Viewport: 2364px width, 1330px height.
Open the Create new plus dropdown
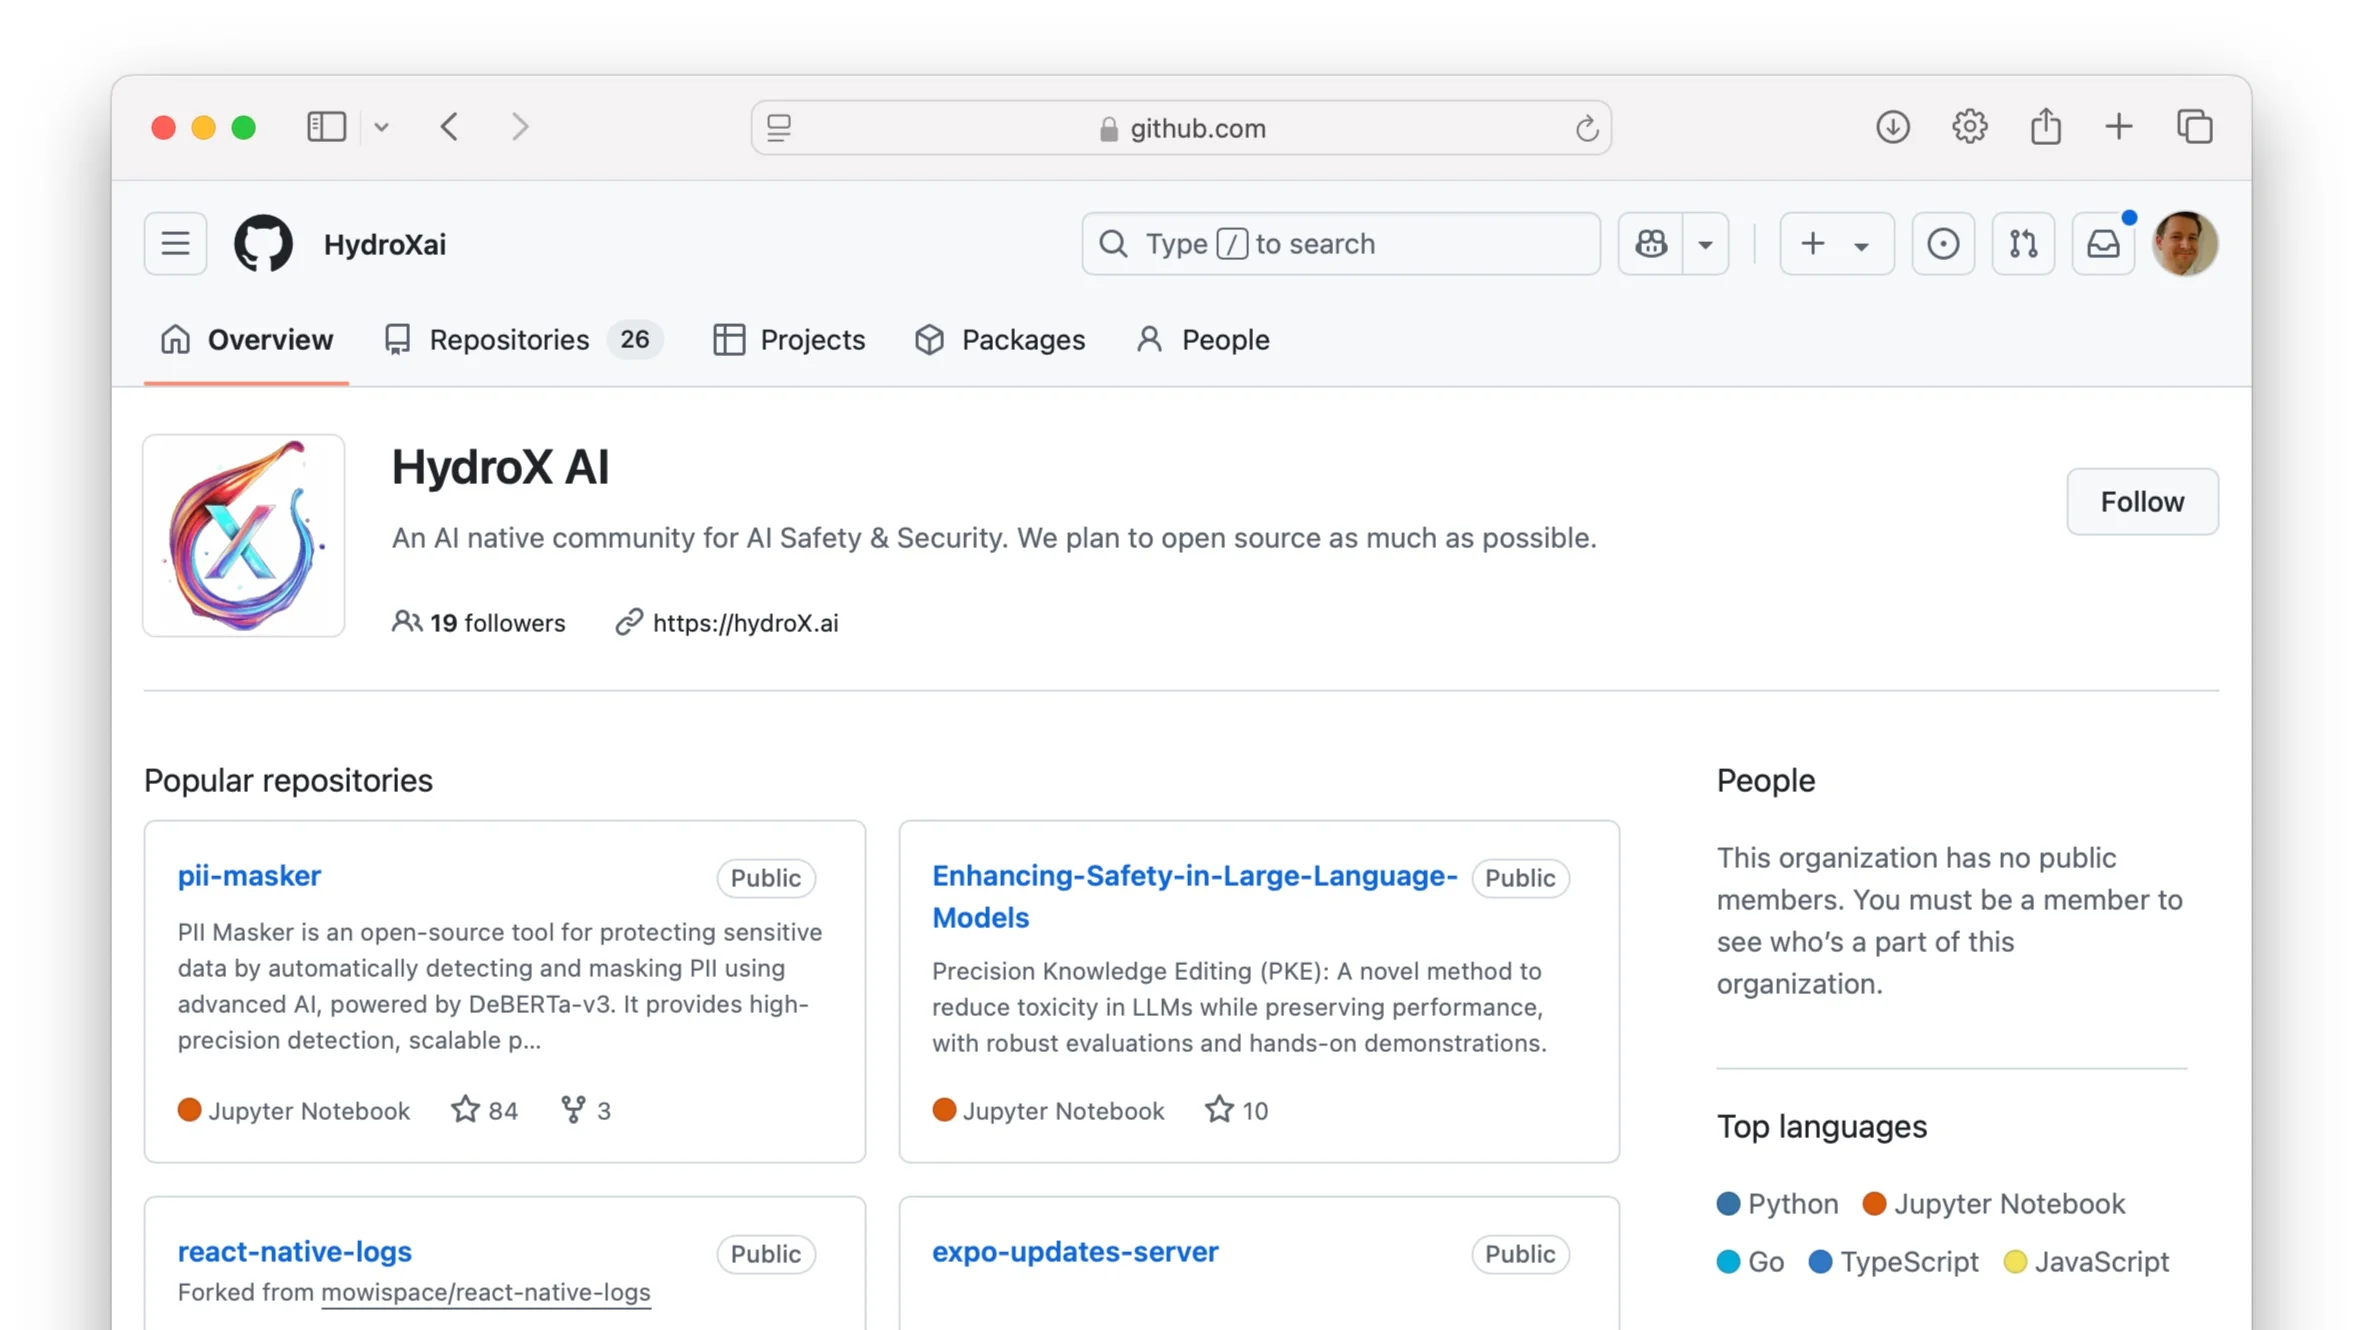point(1836,243)
